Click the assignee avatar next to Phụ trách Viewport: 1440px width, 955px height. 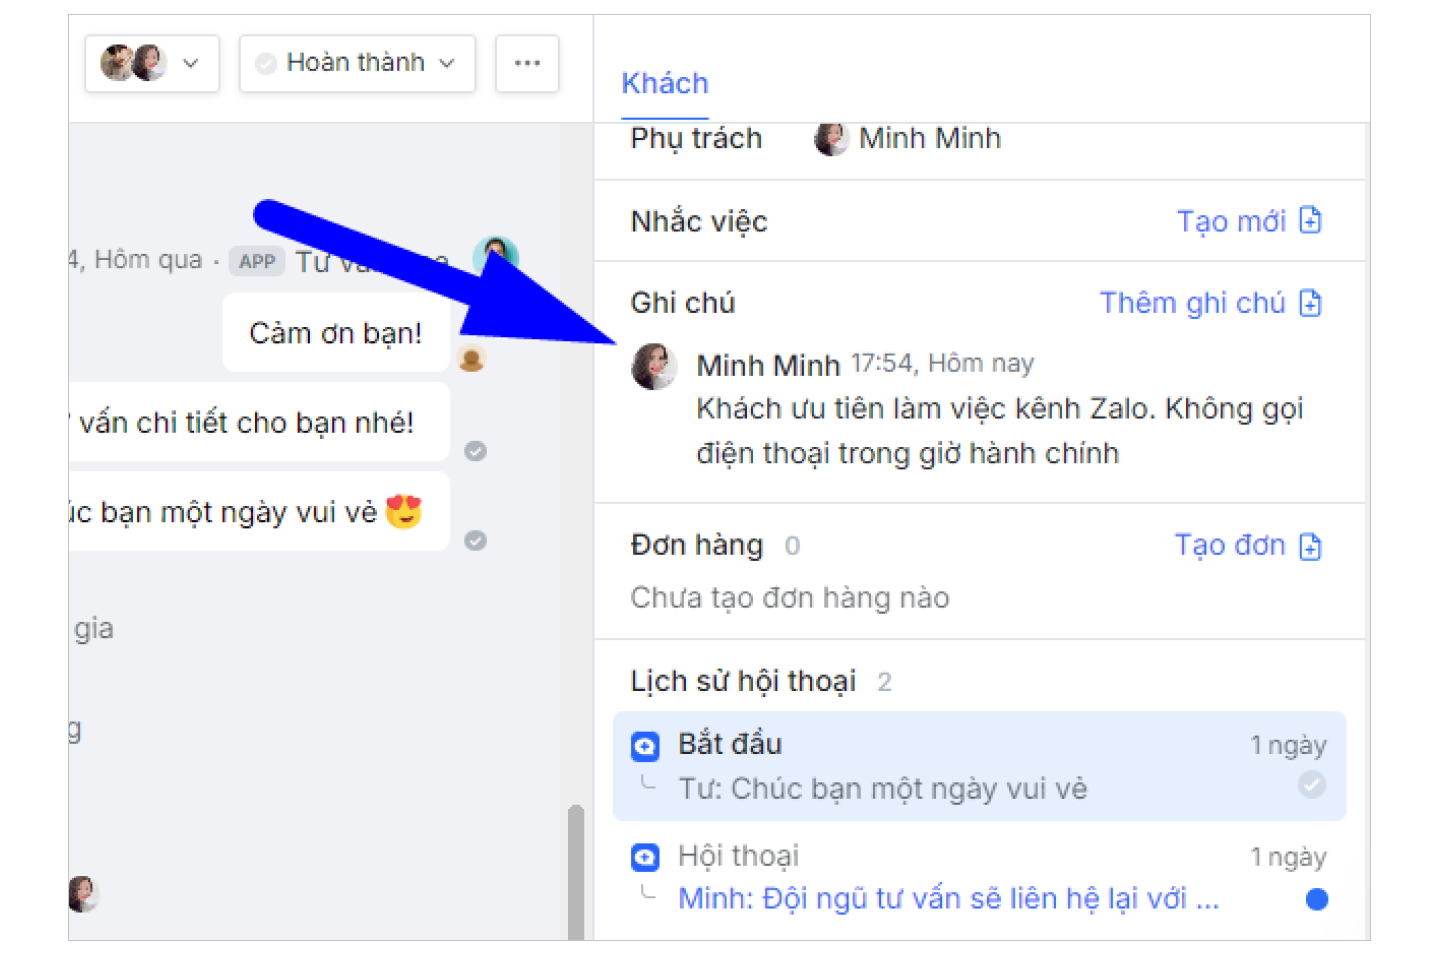point(830,139)
